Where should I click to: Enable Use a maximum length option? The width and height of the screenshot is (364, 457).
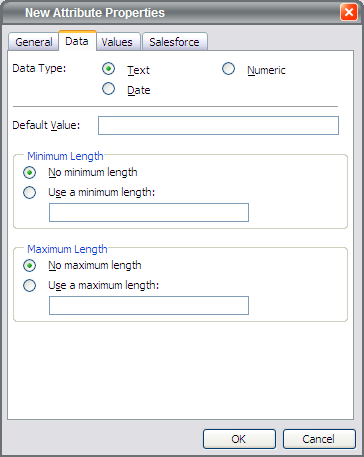coord(29,285)
